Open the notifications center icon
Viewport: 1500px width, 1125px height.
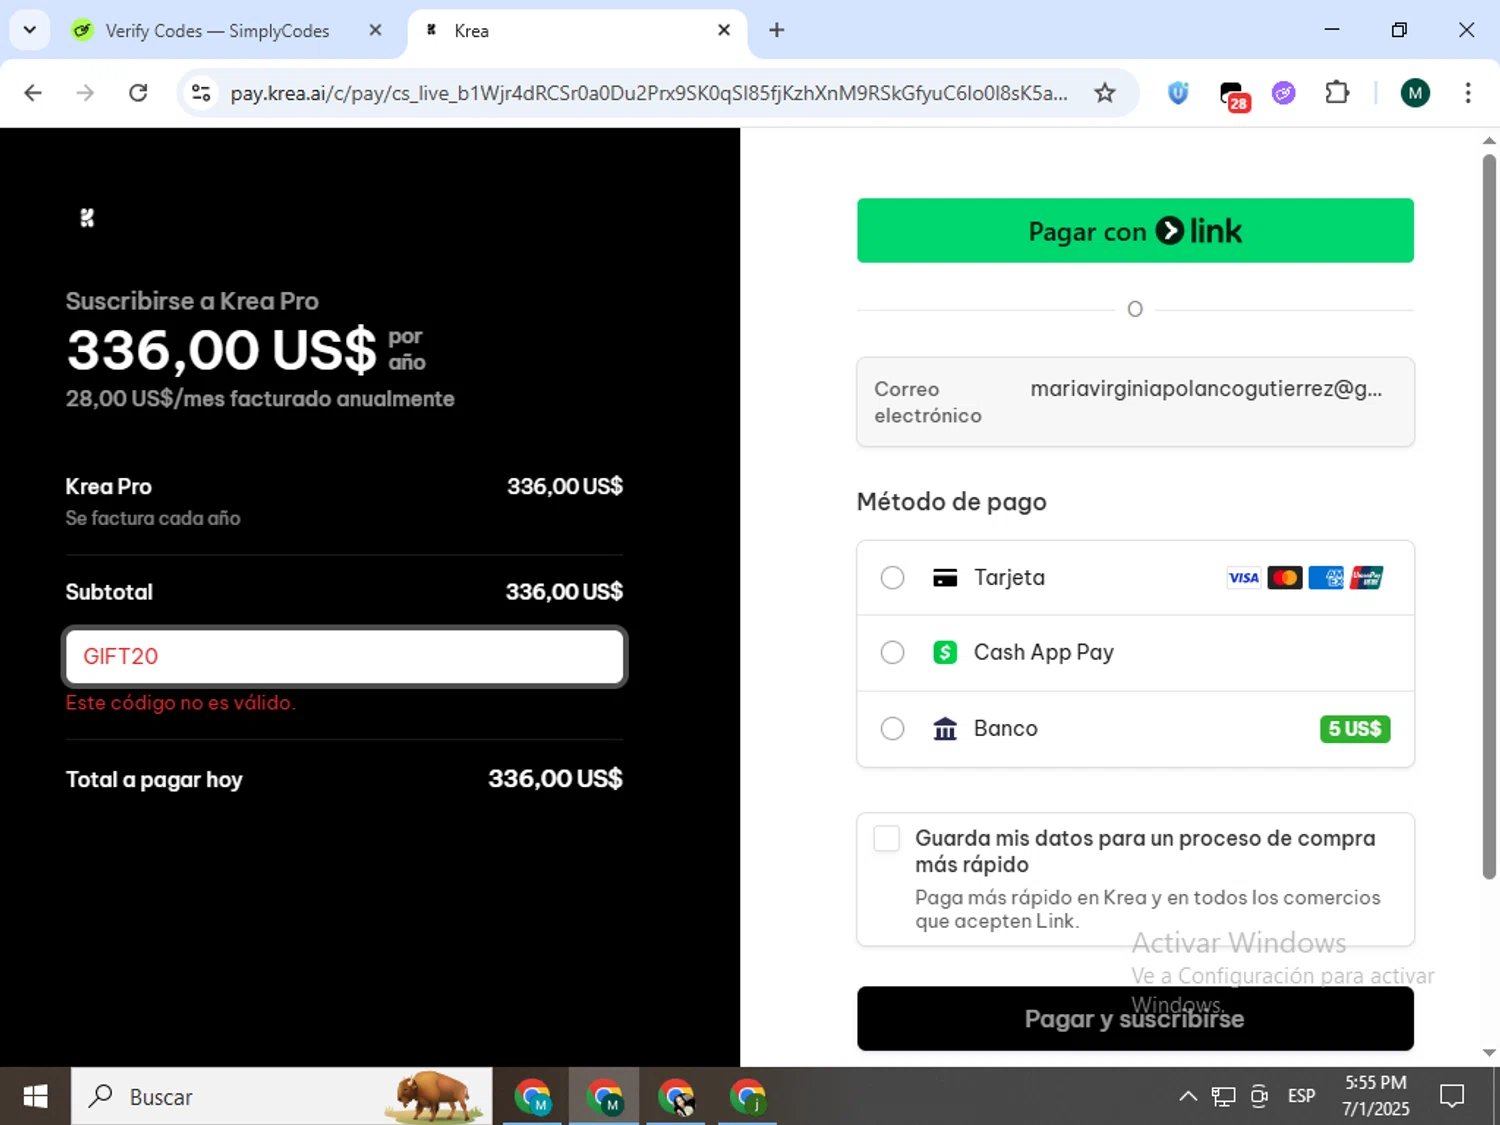click(x=1452, y=1097)
